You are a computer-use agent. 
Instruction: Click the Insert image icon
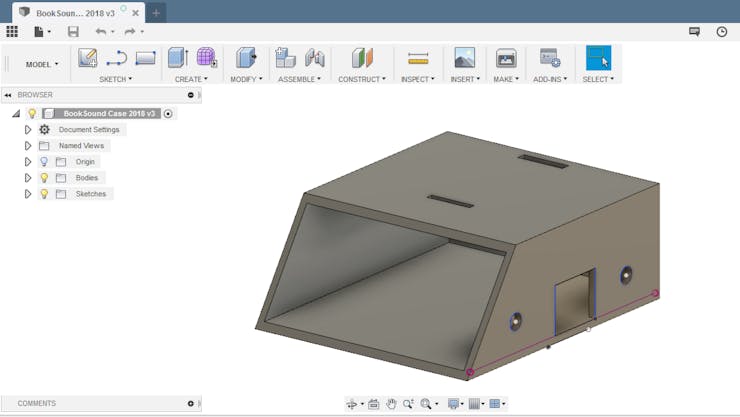[x=464, y=58]
